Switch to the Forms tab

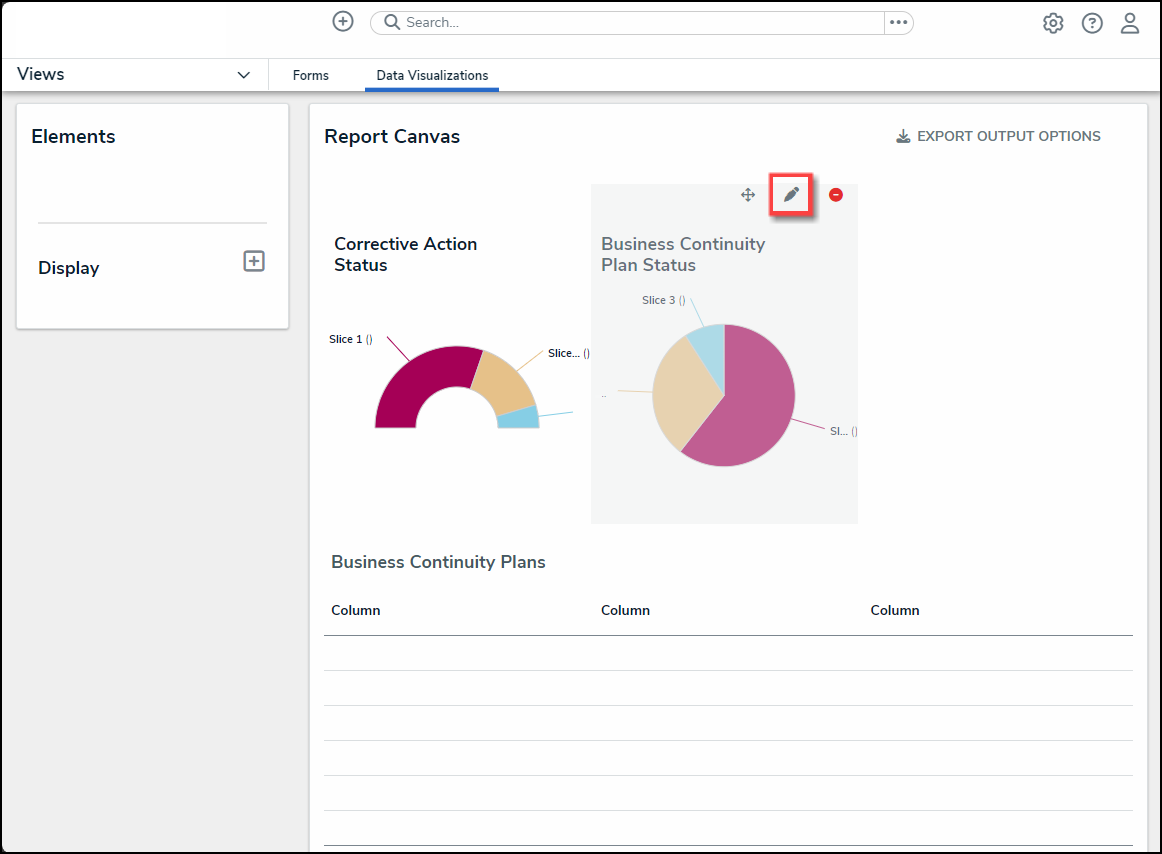click(x=311, y=75)
